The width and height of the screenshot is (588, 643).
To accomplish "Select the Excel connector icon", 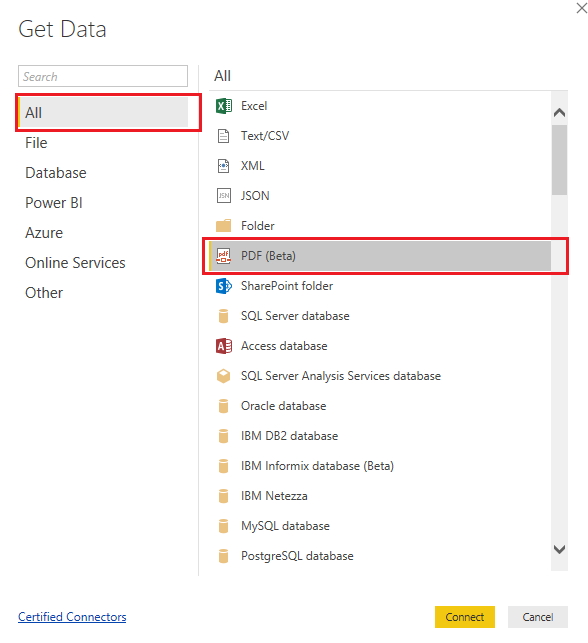I will pyautogui.click(x=223, y=106).
